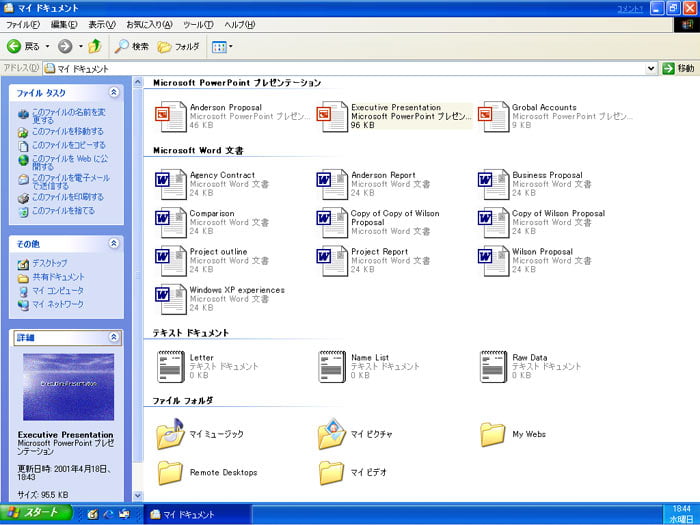
Task: Select Copy of Copy of Wilson Proposal icon
Action: [332, 222]
